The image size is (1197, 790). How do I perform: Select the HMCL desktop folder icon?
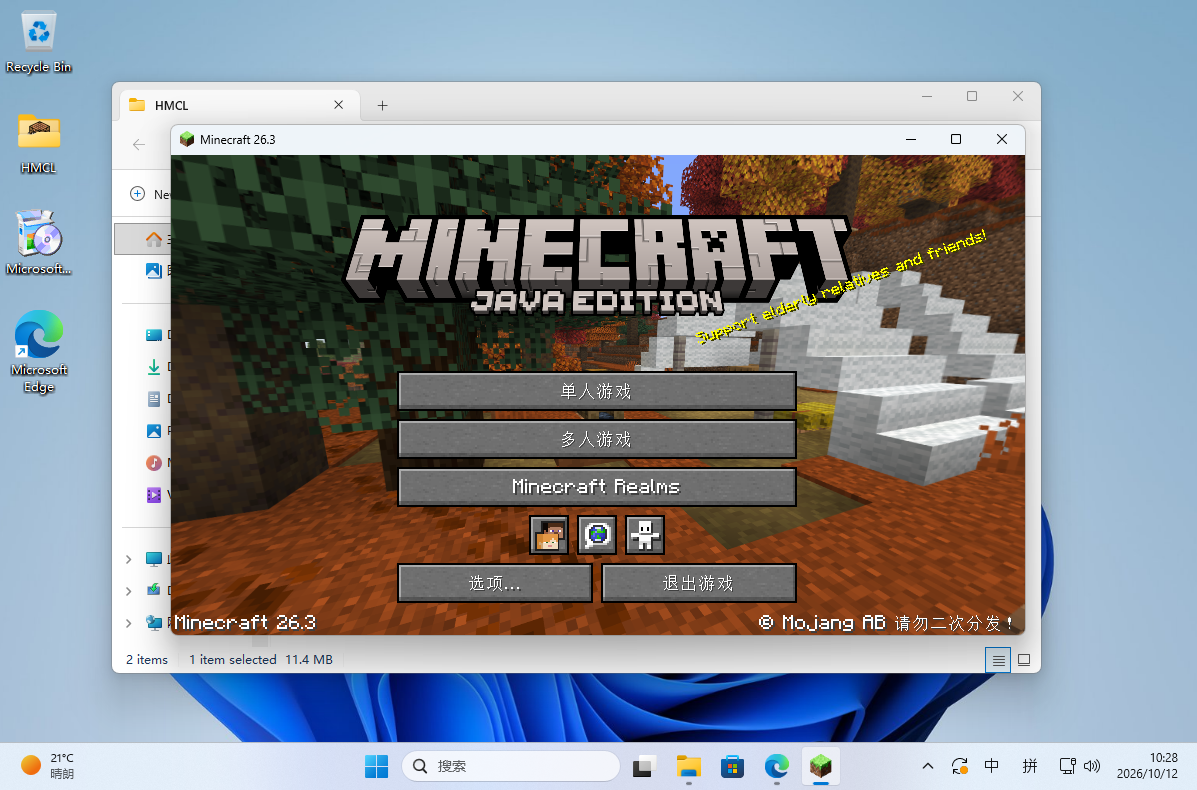[x=38, y=143]
